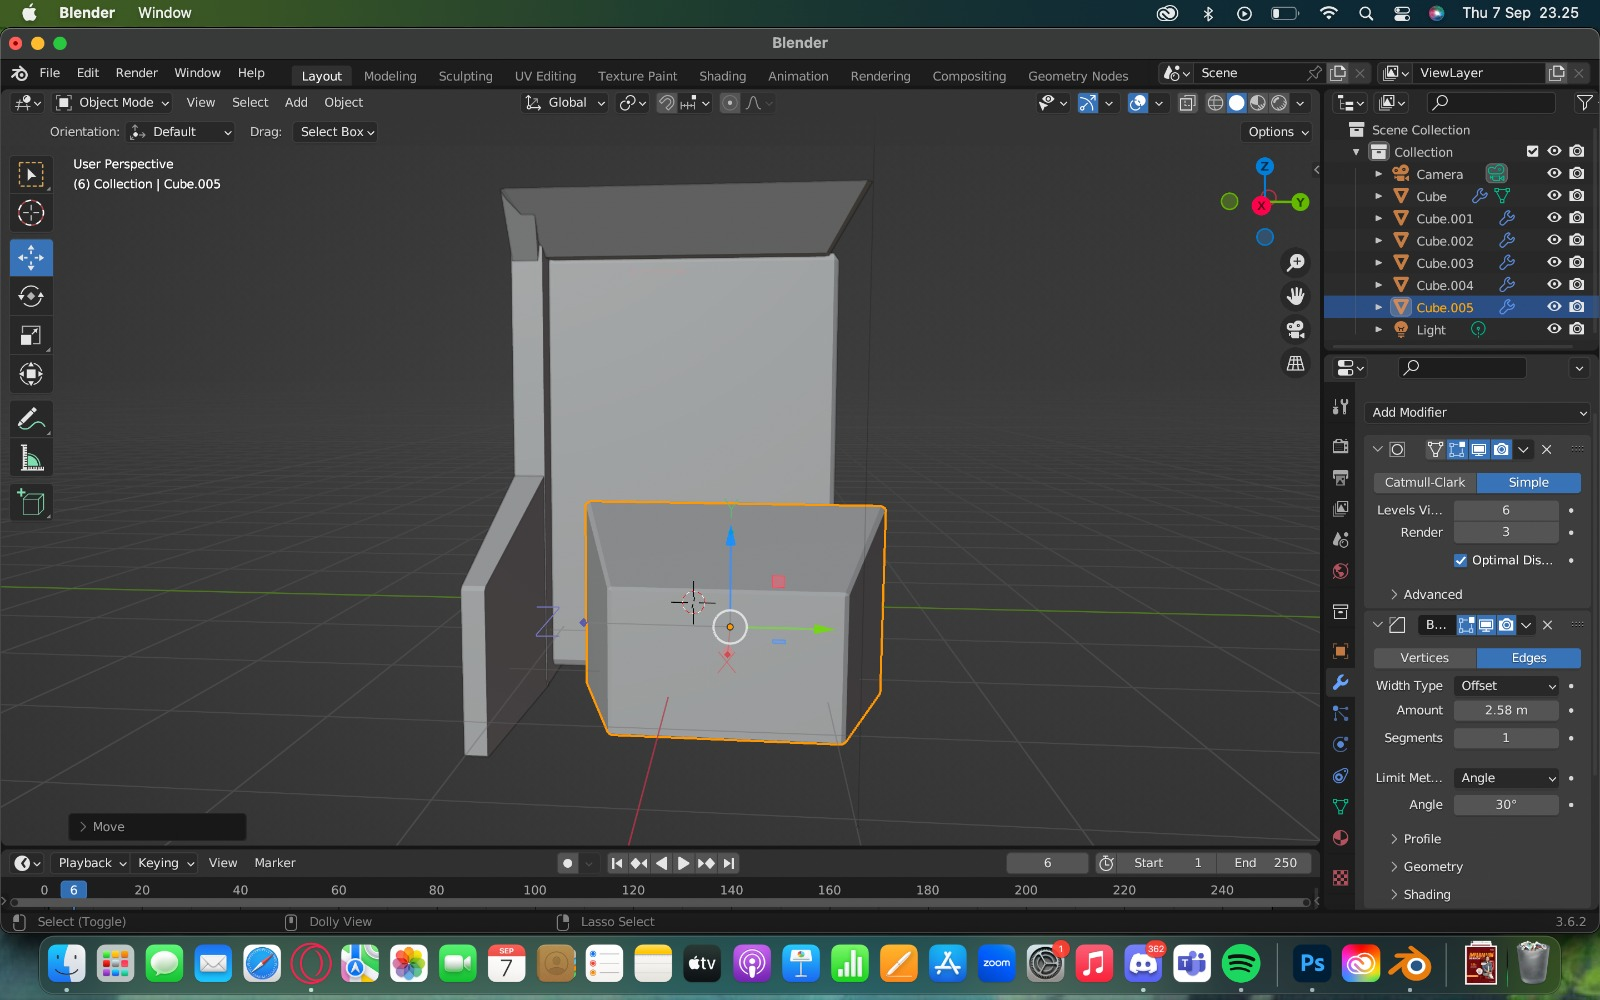
Task: Toggle X-ray display
Action: pos(1188,103)
